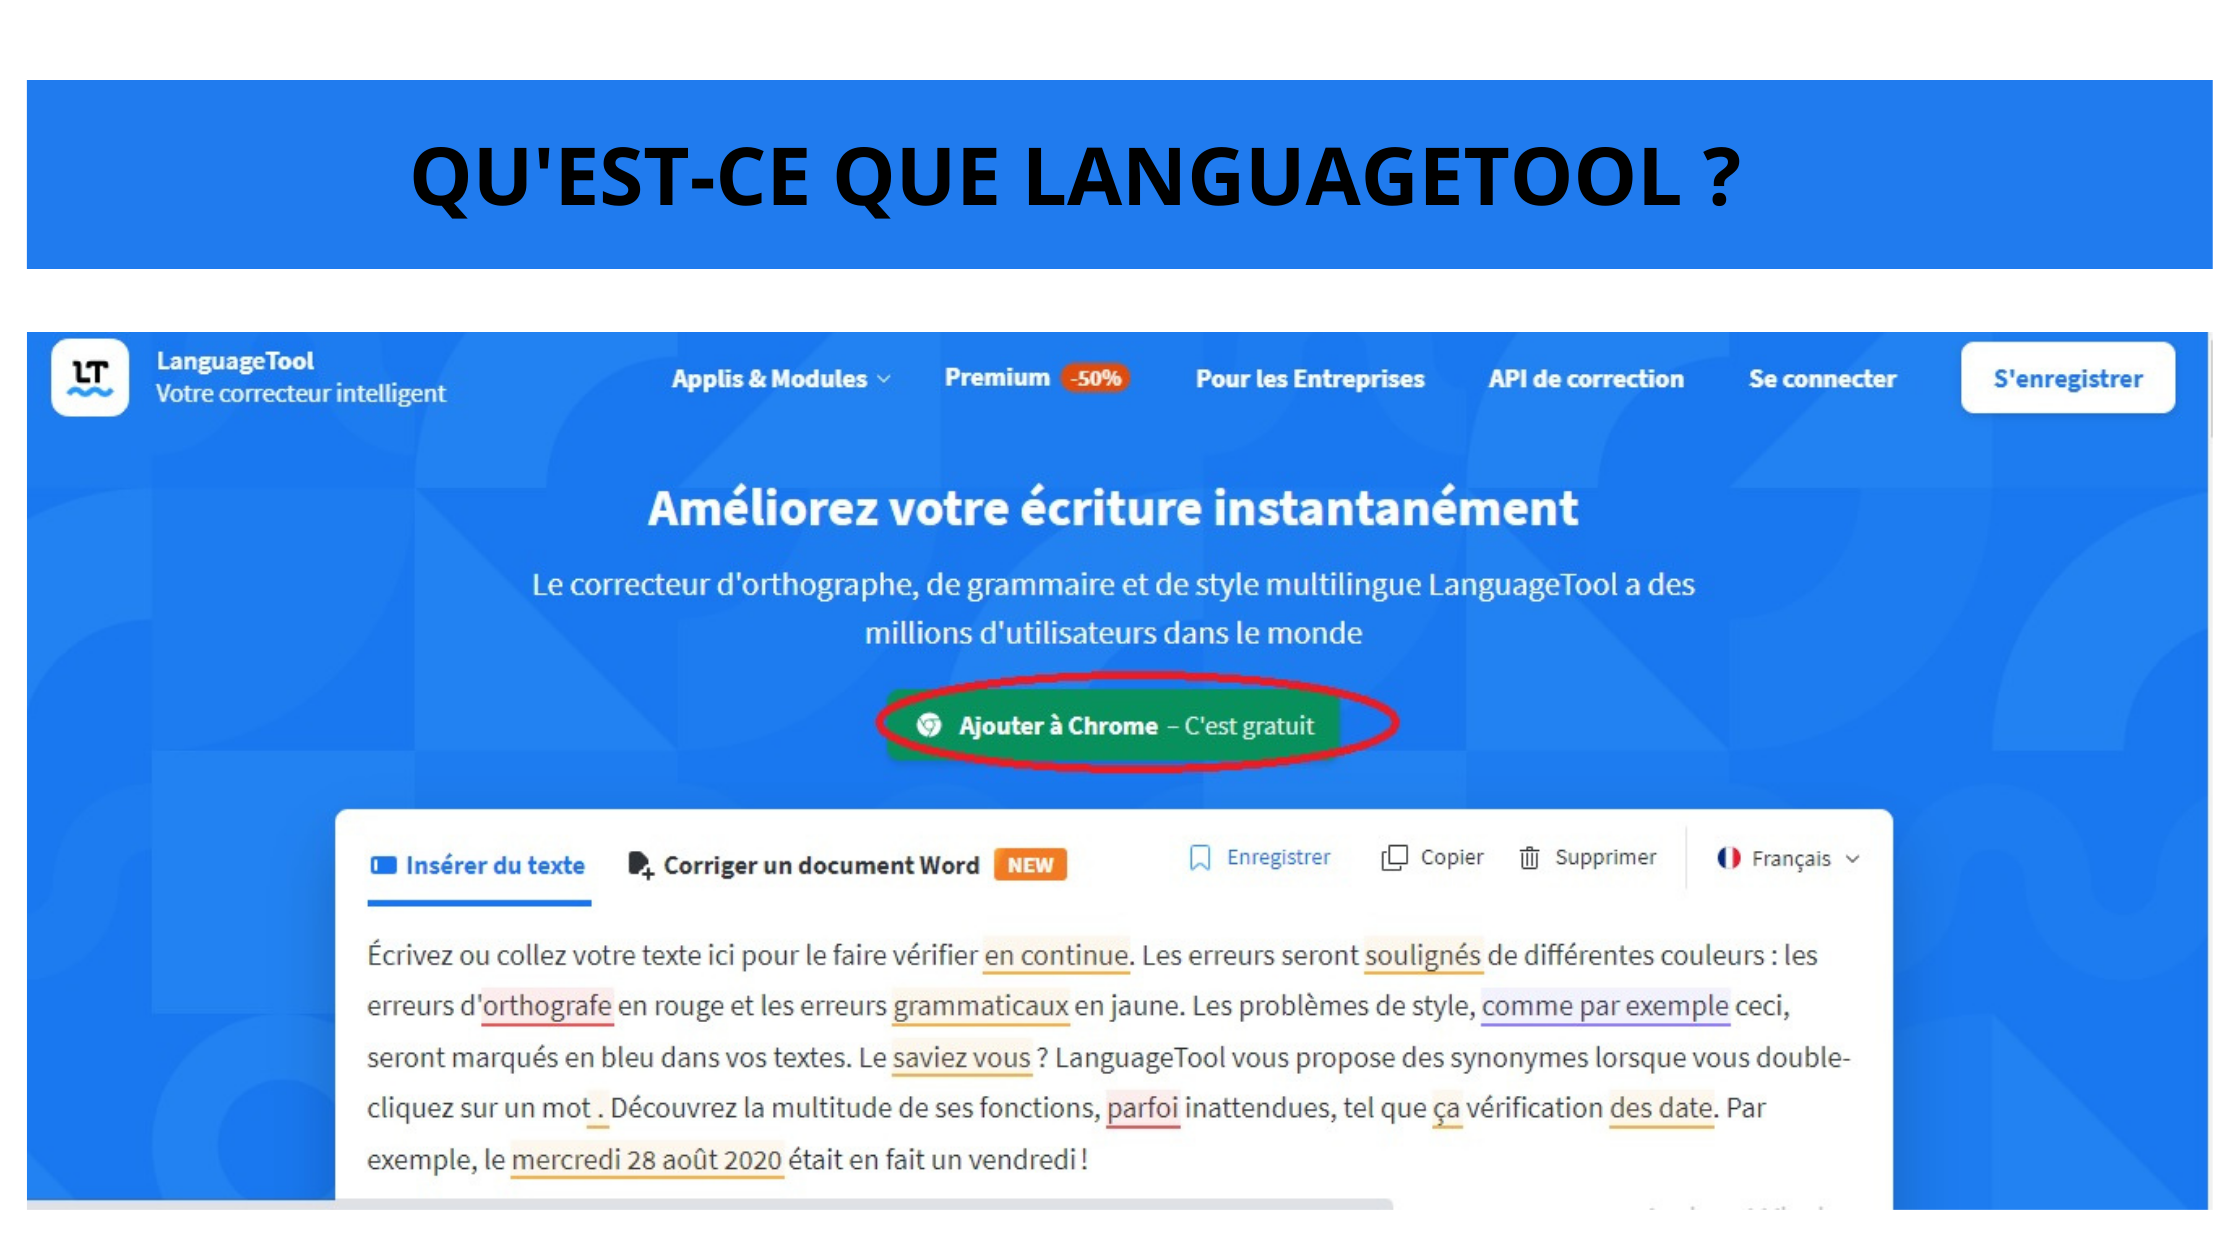2240x1260 pixels.
Task: Click the Chrome icon on the green button
Action: point(929,725)
